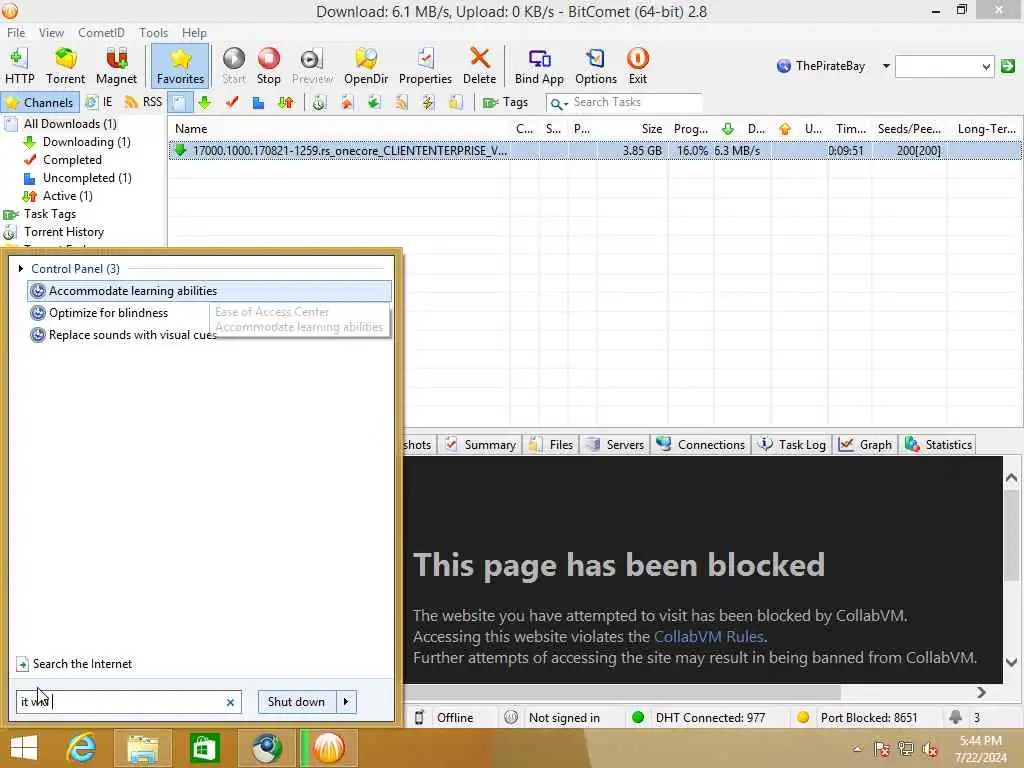Click the Windows Start button
The width and height of the screenshot is (1024, 768).
pyautogui.click(x=24, y=748)
